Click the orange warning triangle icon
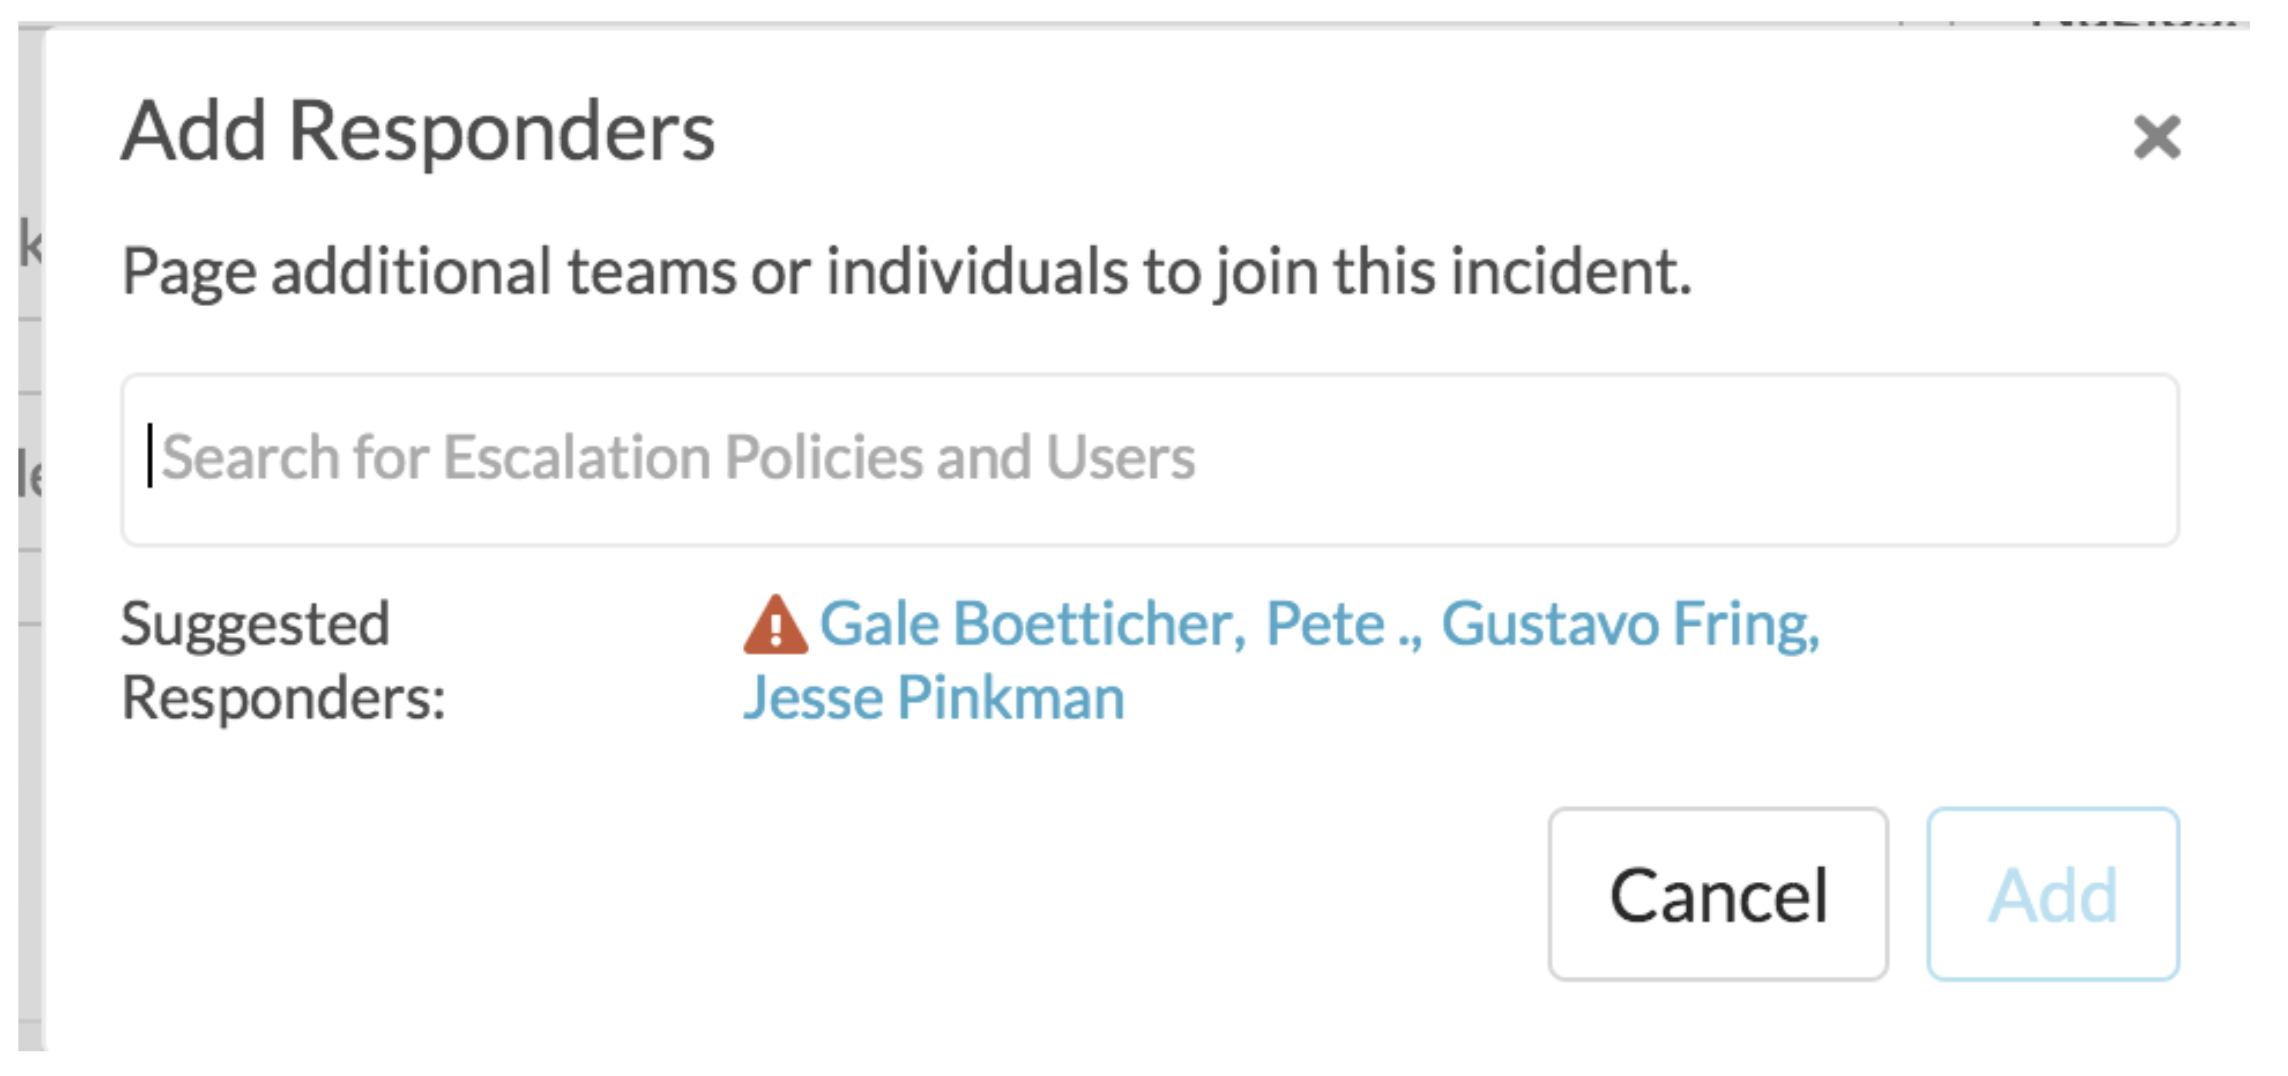 pyautogui.click(x=775, y=625)
